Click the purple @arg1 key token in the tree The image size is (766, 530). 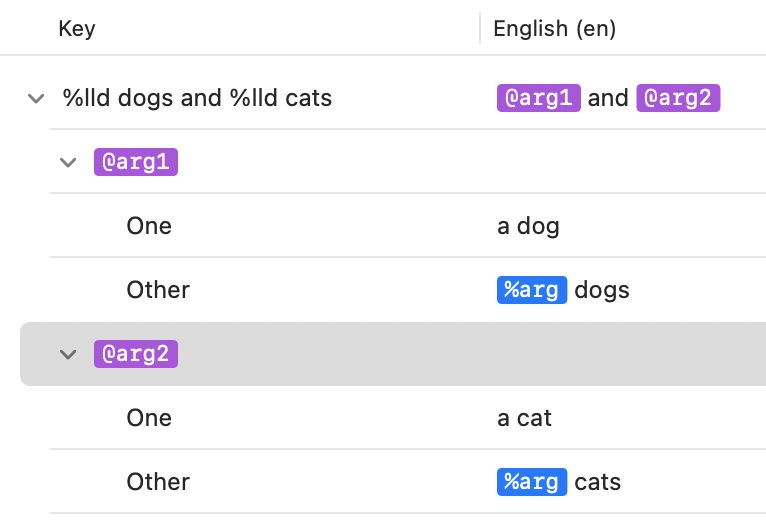pyautogui.click(x=136, y=162)
